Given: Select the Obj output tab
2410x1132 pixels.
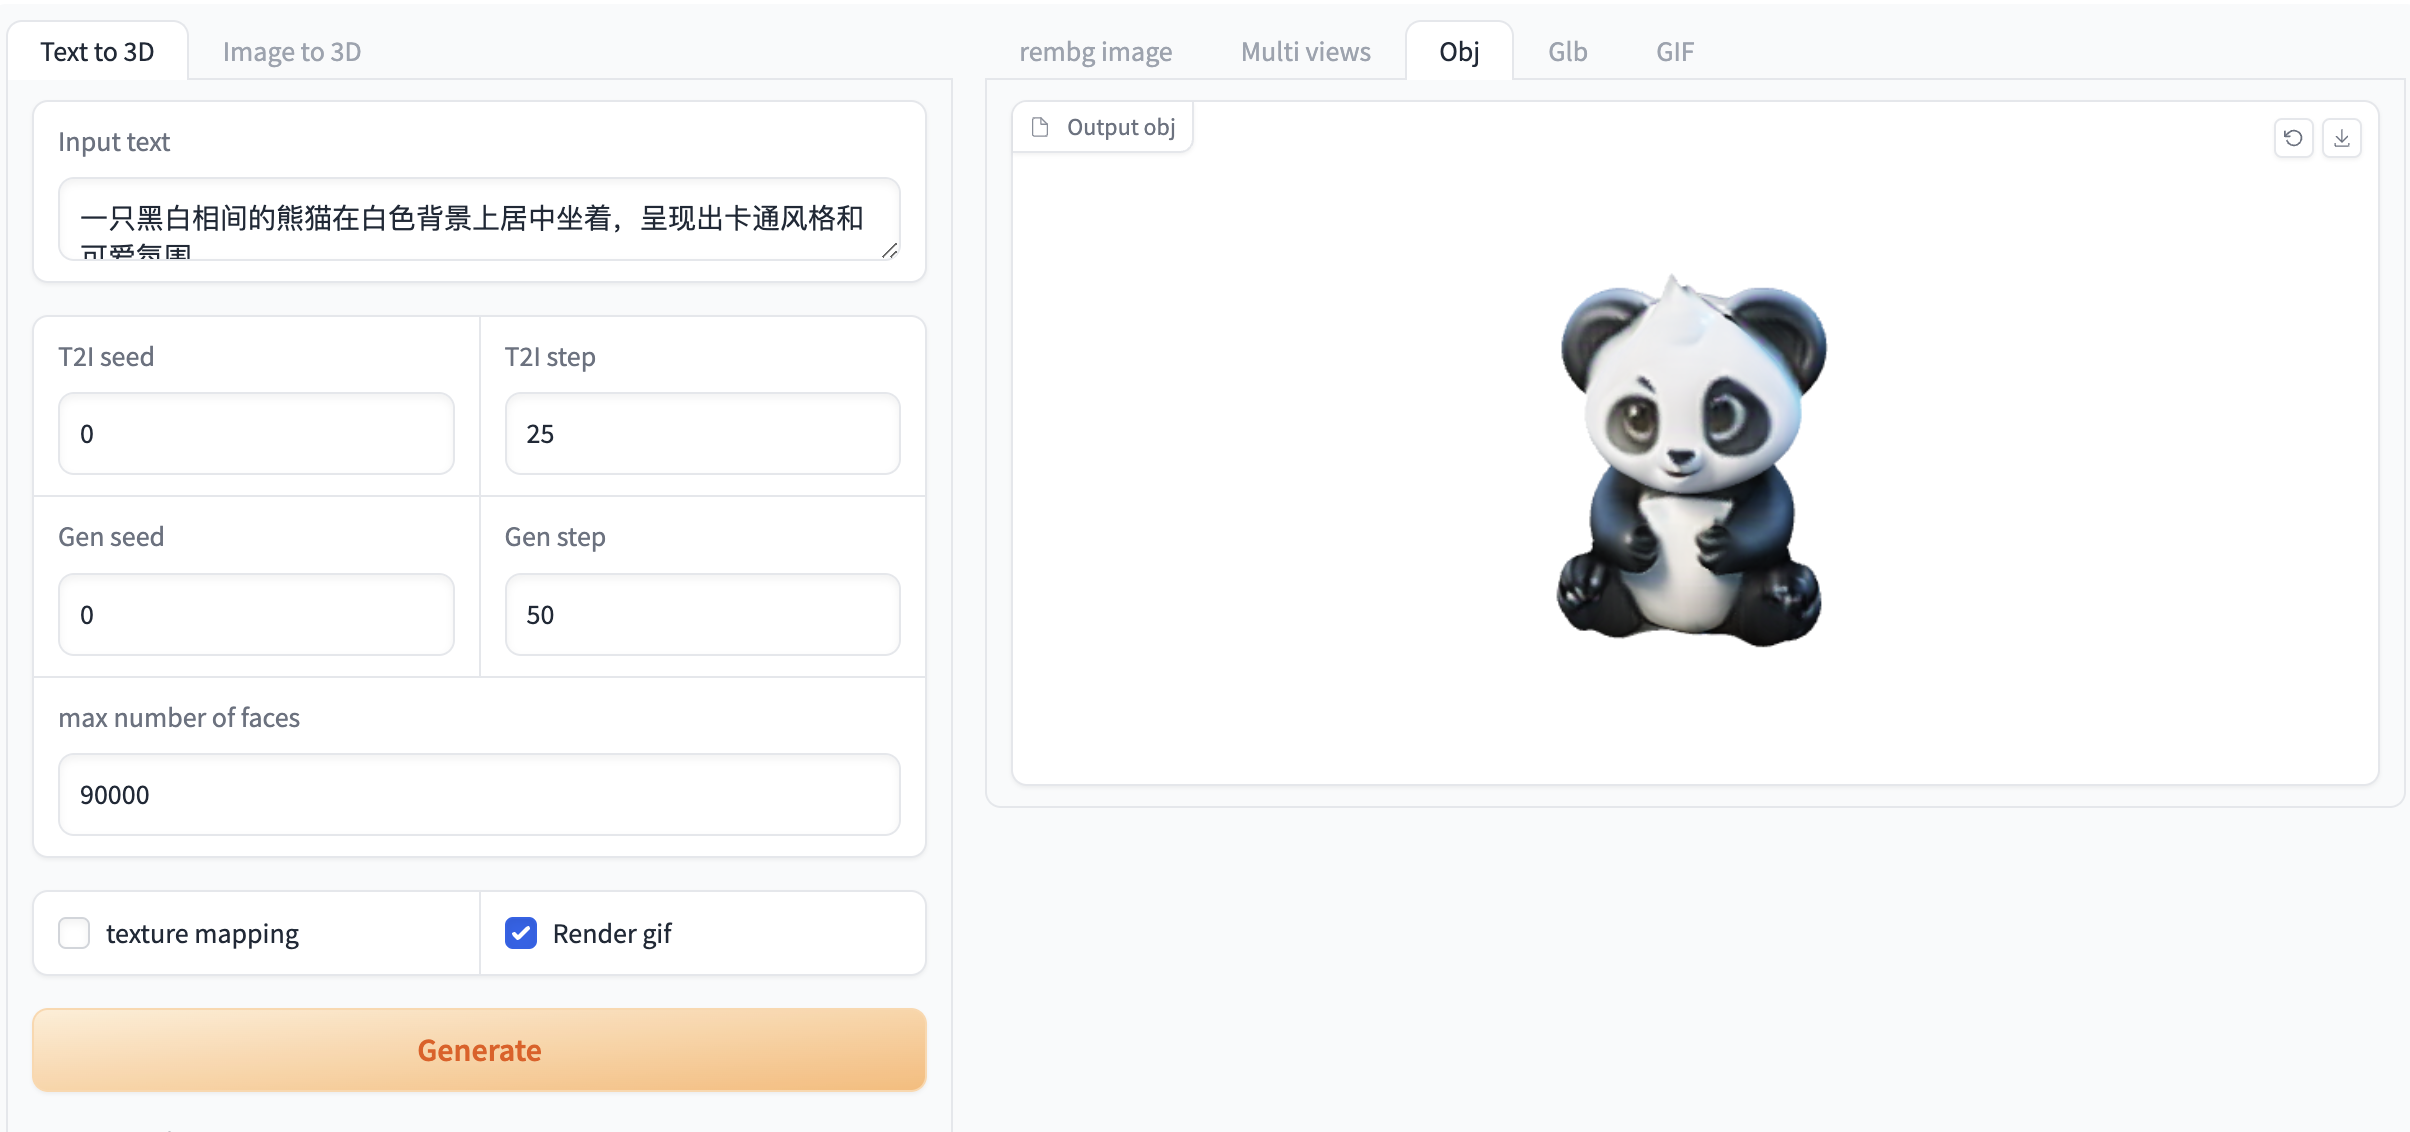Looking at the screenshot, I should pyautogui.click(x=1459, y=52).
